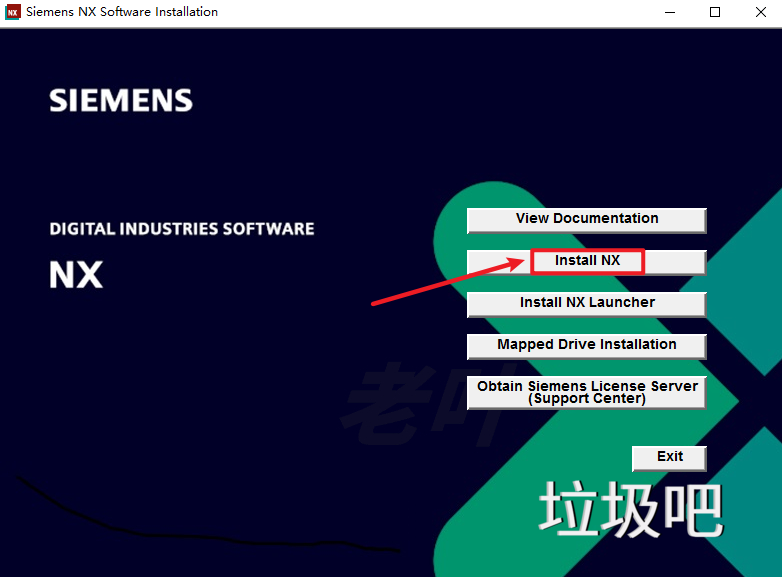Click the Siemens NX Software Installation title
Image resolution: width=782 pixels, height=577 pixels.
point(122,12)
